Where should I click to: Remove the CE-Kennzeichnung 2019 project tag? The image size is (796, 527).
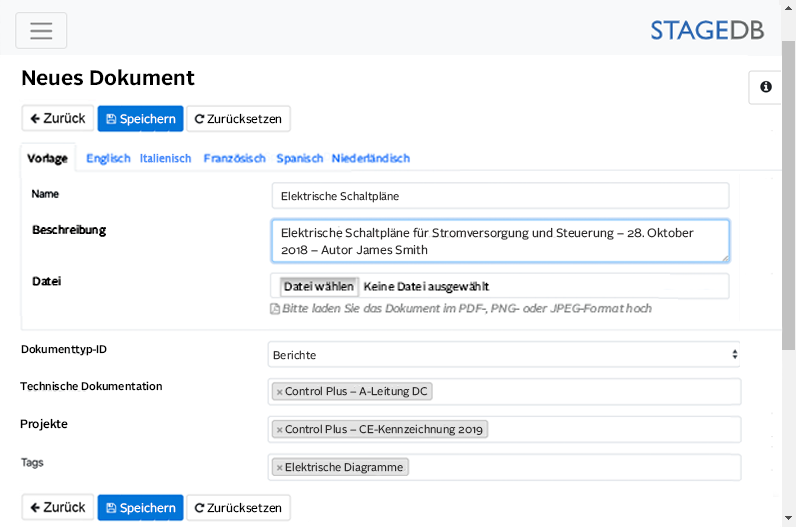pos(279,430)
